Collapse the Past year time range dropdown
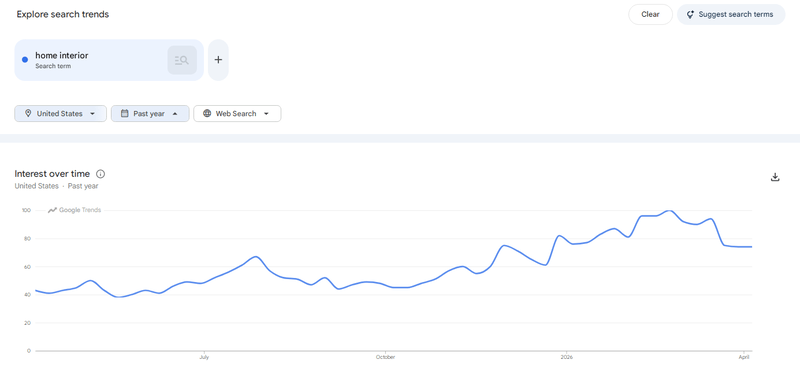 click(x=150, y=113)
